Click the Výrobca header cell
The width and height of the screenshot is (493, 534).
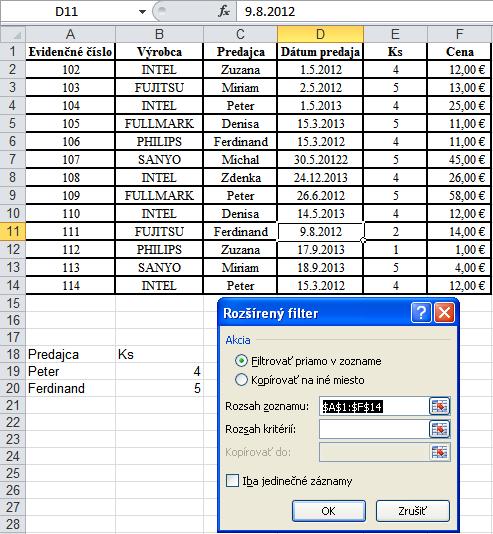click(x=159, y=52)
